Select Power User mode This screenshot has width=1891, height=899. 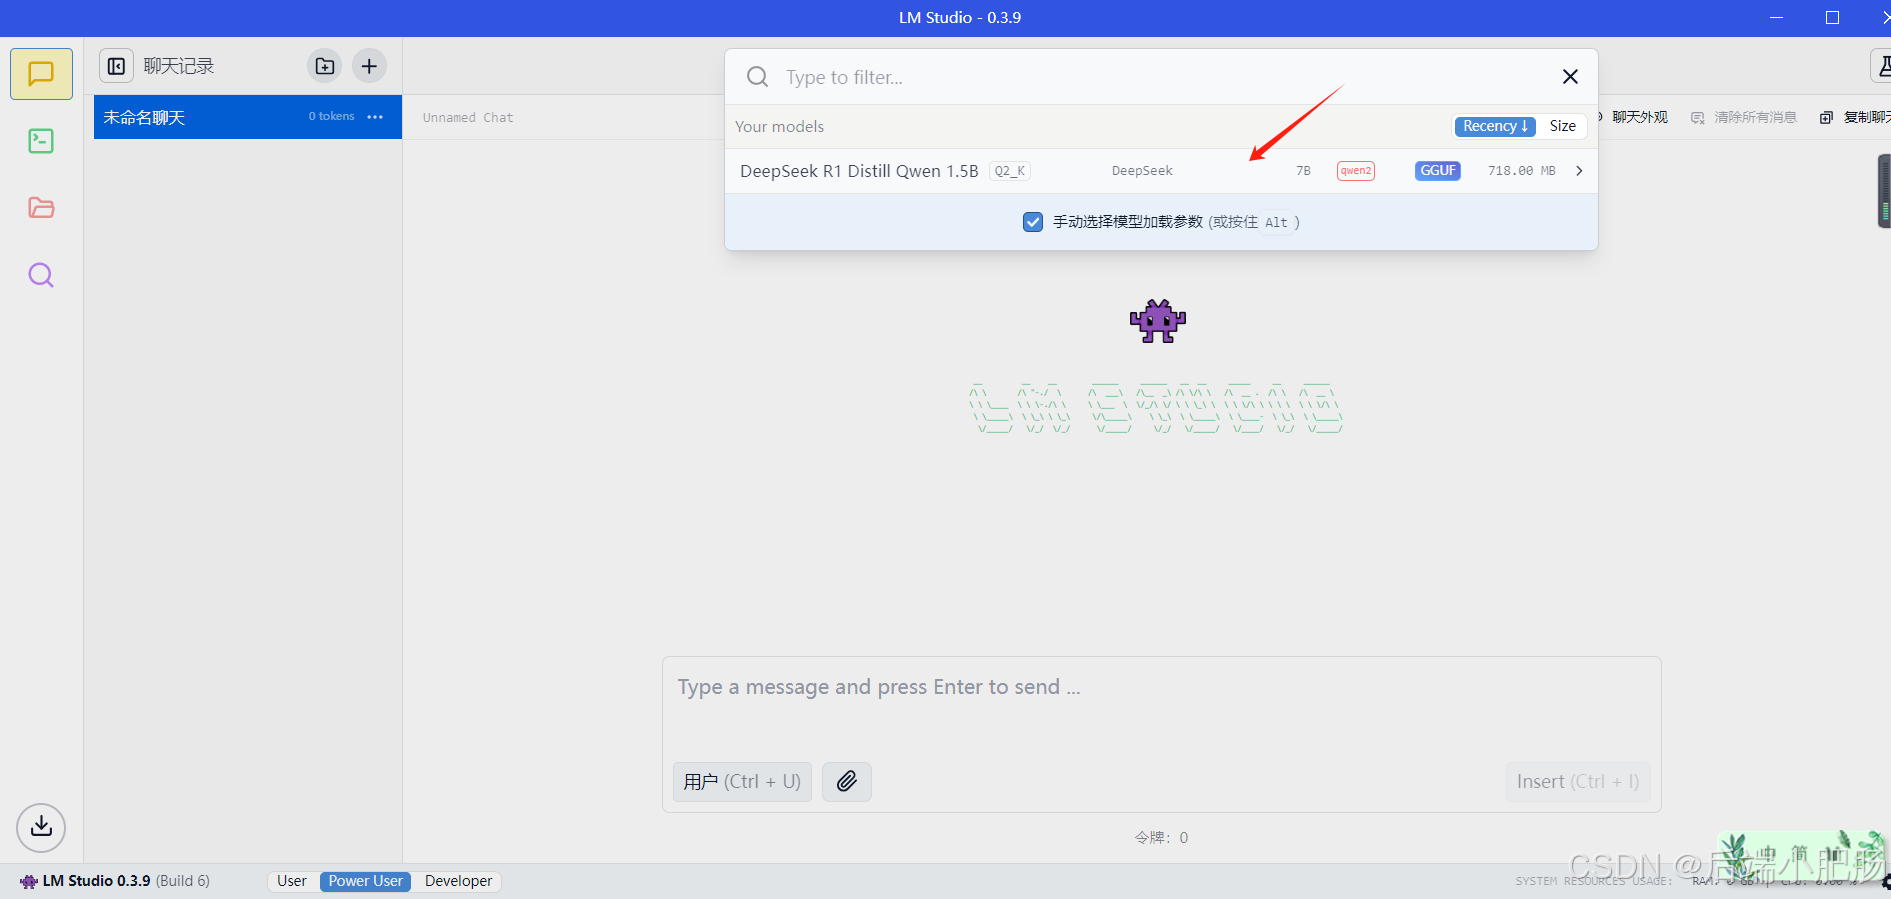coord(365,881)
